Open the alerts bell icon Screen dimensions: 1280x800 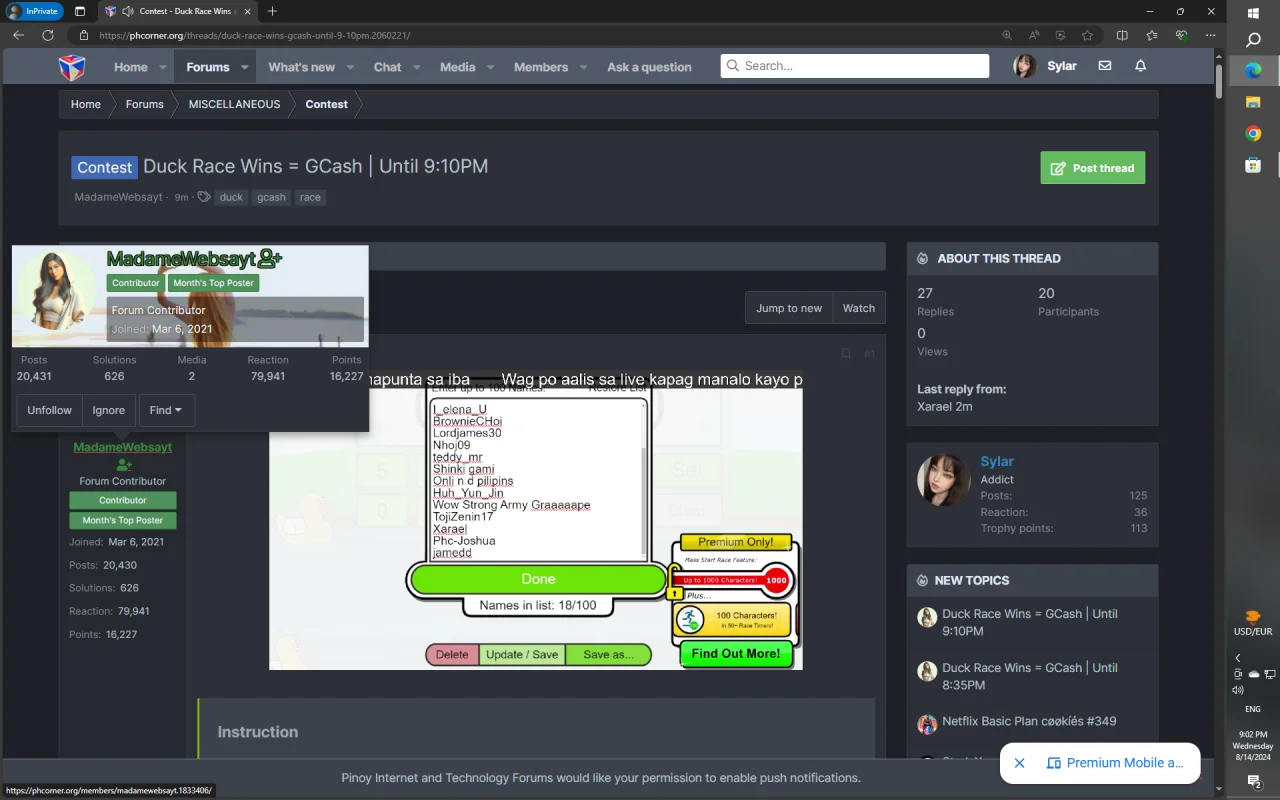click(1140, 66)
